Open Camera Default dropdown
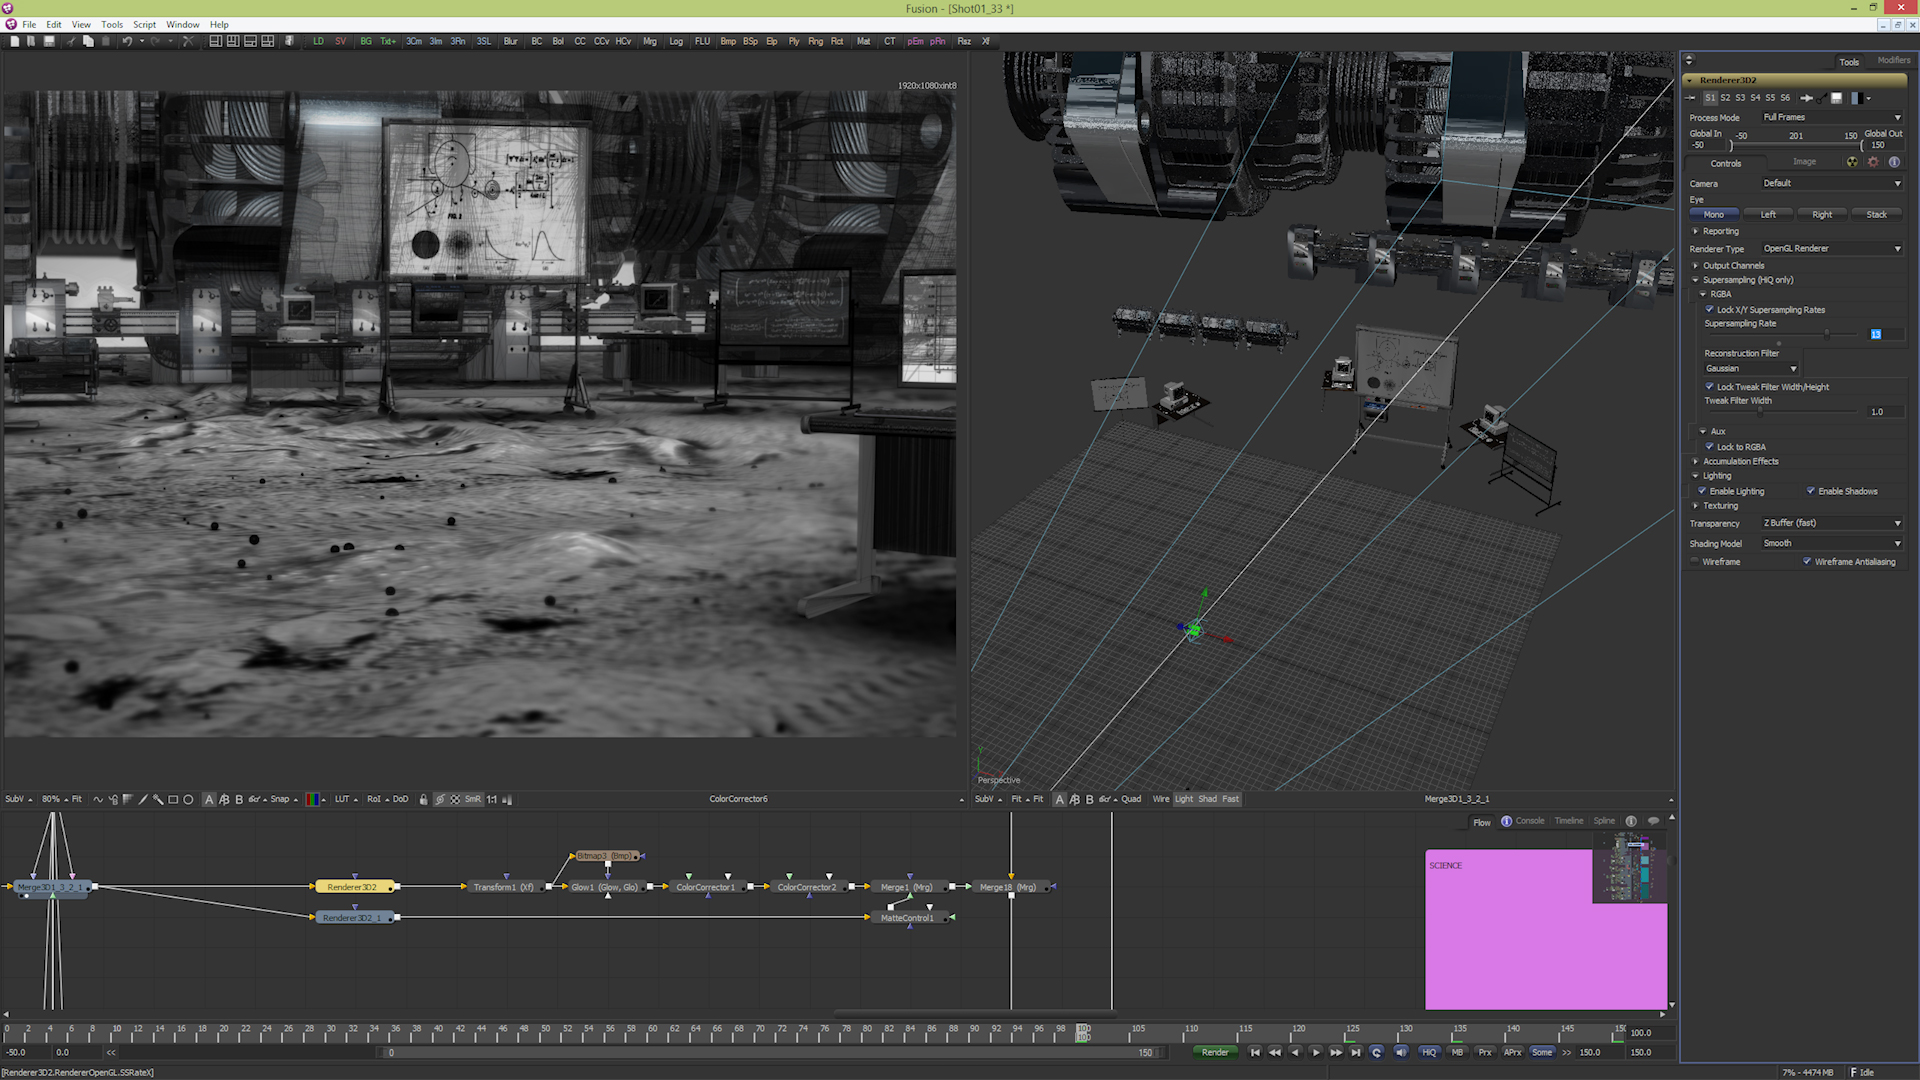Viewport: 1920px width, 1080px height. pyautogui.click(x=1832, y=183)
